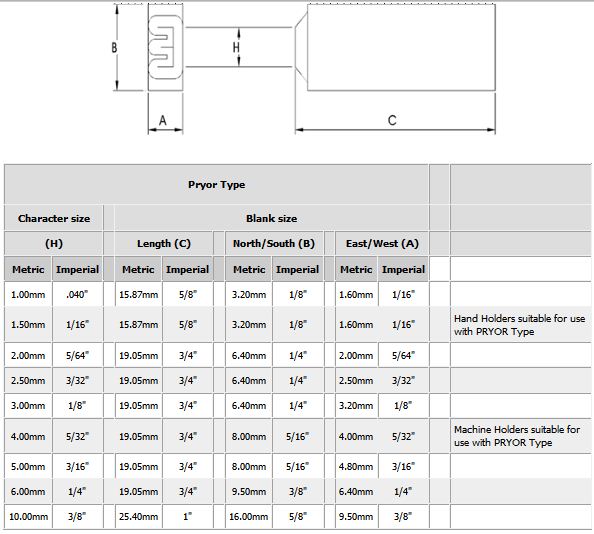Click the '(H)' column header

coord(54,244)
